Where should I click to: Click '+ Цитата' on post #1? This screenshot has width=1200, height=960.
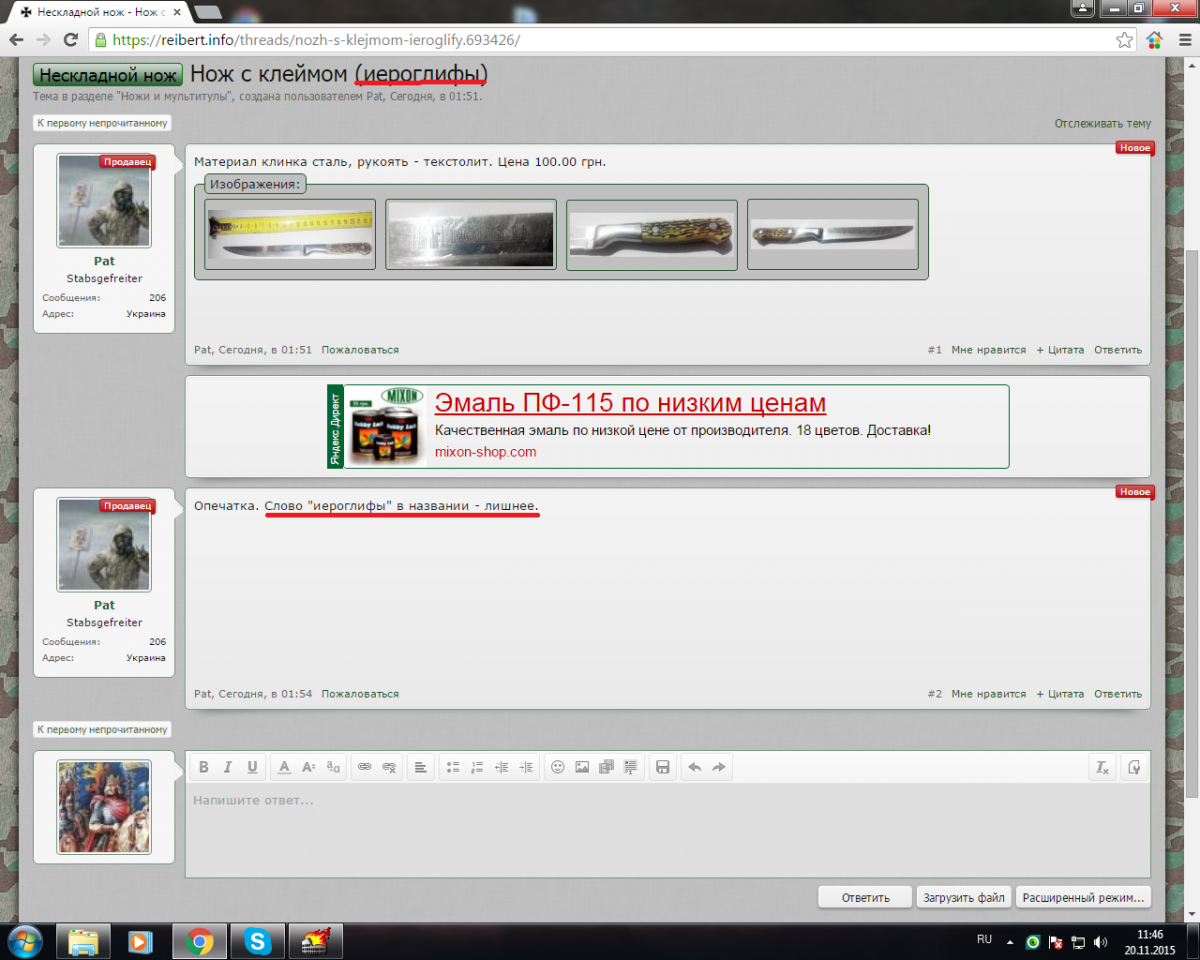[x=1060, y=350]
